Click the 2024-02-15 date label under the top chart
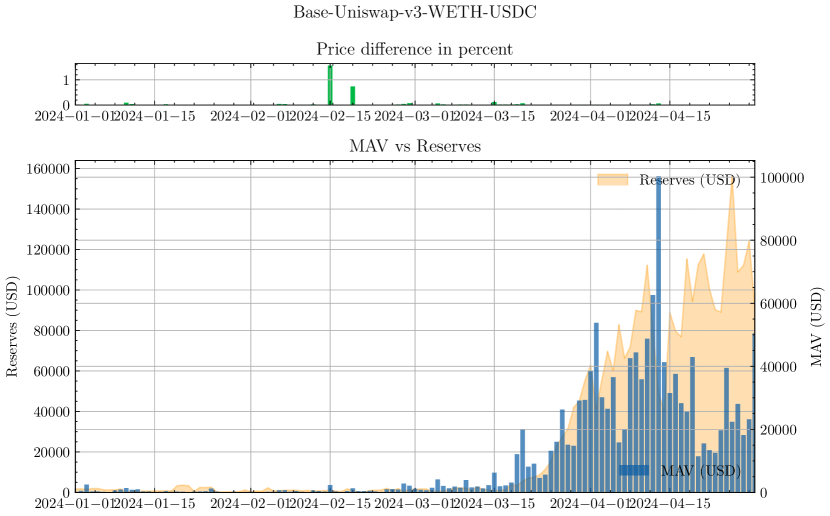830x516 pixels. pyautogui.click(x=330, y=116)
